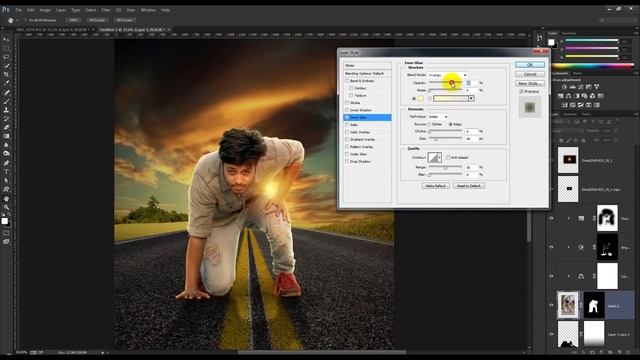Toggle the Preview checkbox in Layer Style
The height and width of the screenshot is (360, 640).
coord(522,91)
